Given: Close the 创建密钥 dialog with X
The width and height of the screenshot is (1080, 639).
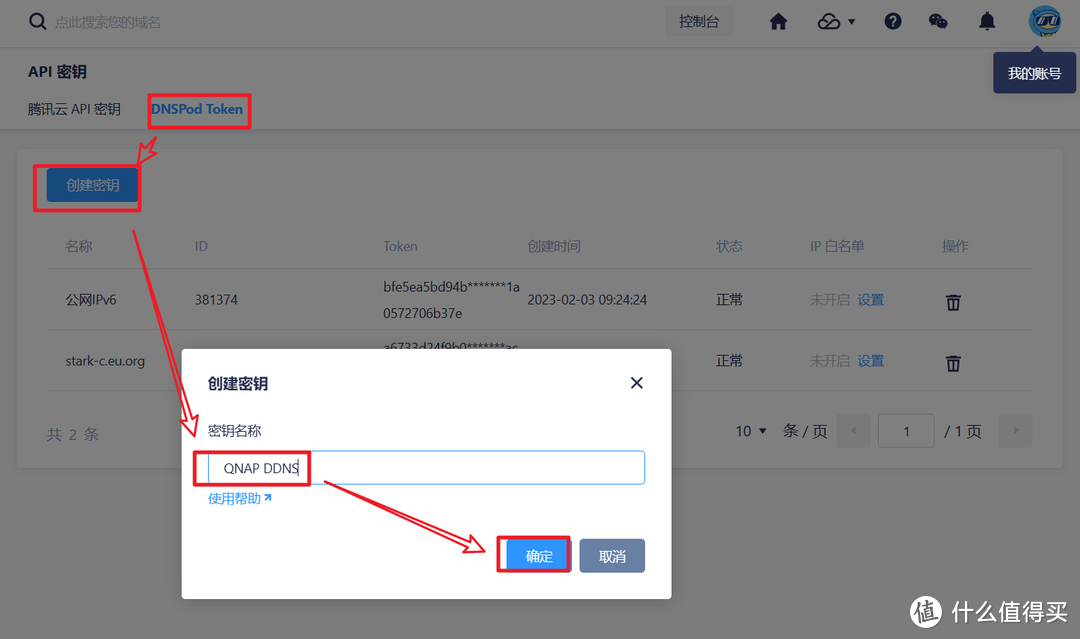Looking at the screenshot, I should tap(637, 383).
